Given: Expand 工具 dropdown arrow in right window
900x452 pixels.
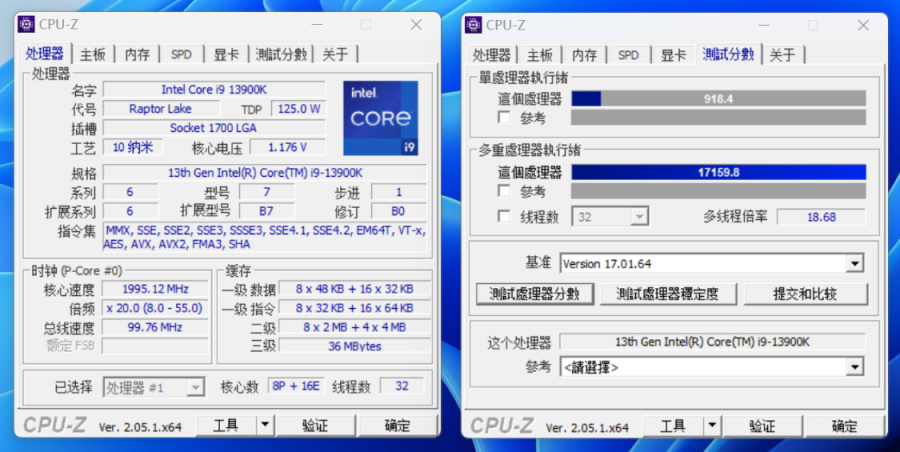Looking at the screenshot, I should (712, 426).
